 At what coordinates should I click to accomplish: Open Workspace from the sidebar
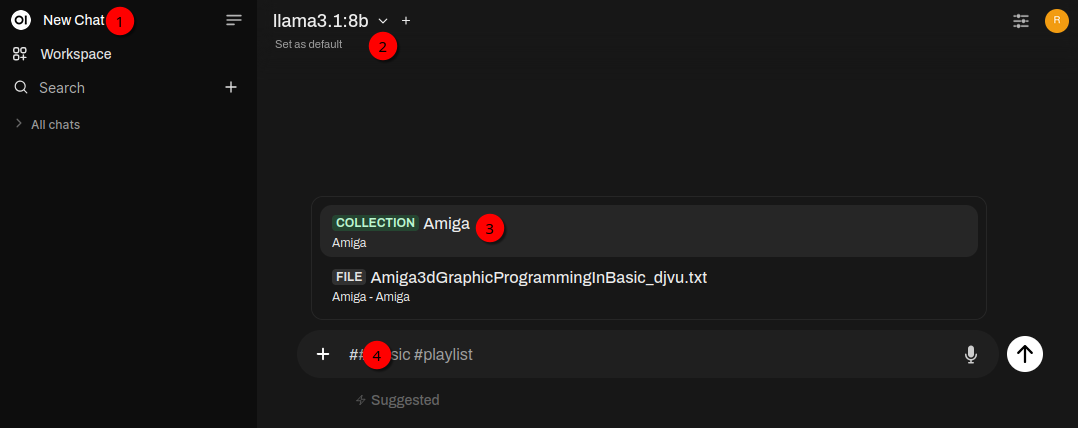click(x=75, y=54)
